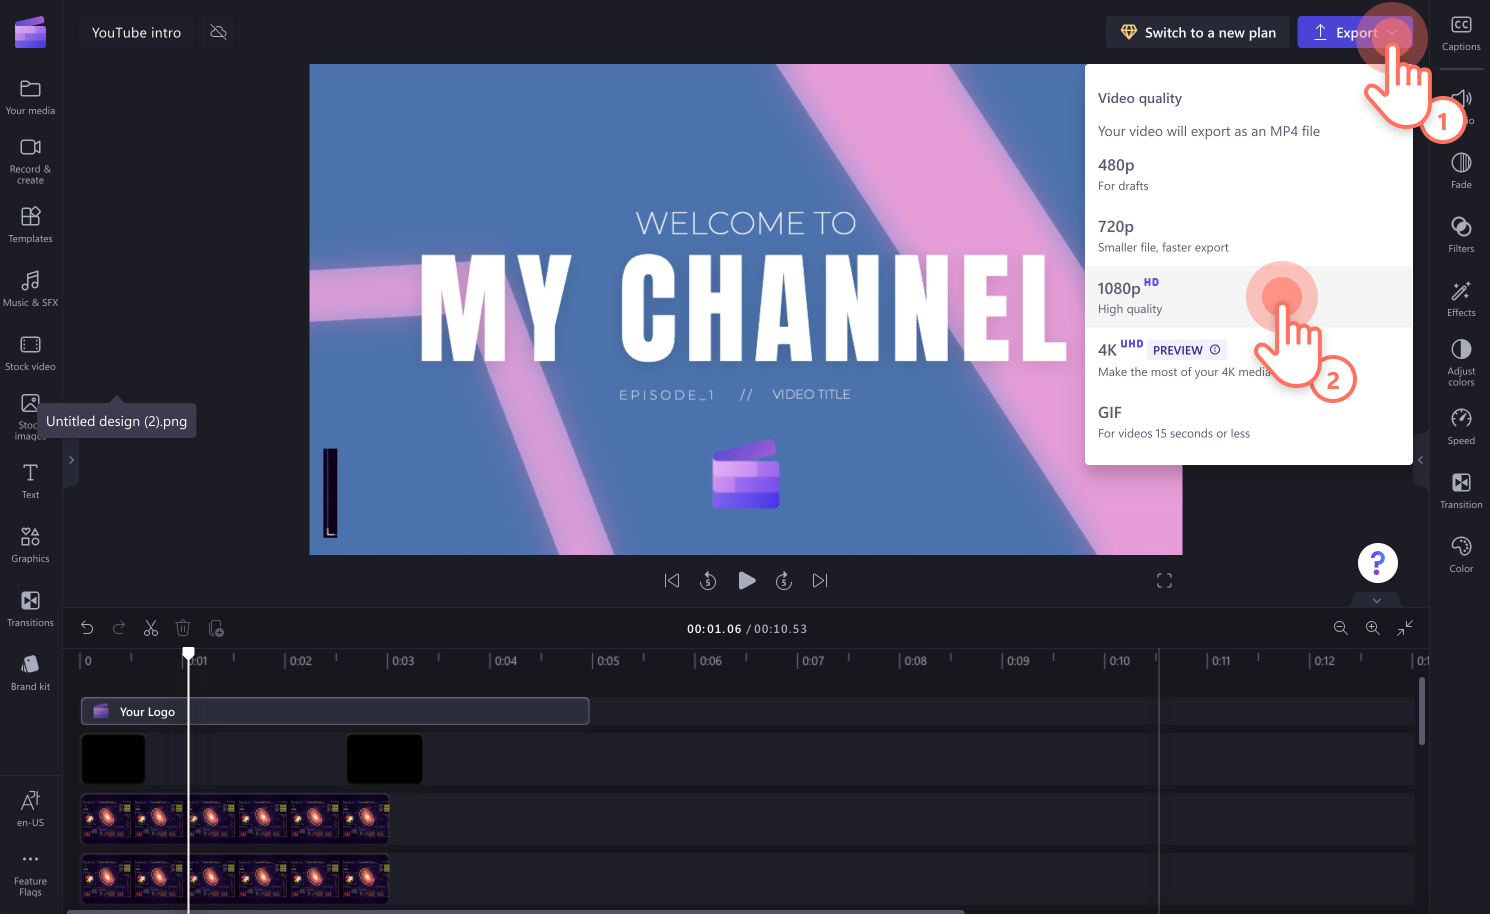Open the Transitions panel
The height and width of the screenshot is (914, 1490).
tap(30, 607)
